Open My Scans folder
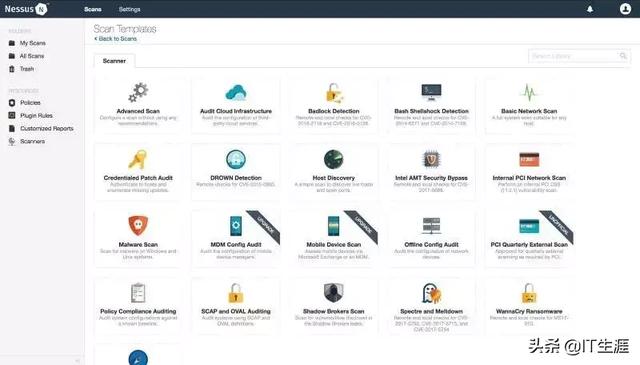Image resolution: width=640 pixels, height=365 pixels. click(x=32, y=43)
